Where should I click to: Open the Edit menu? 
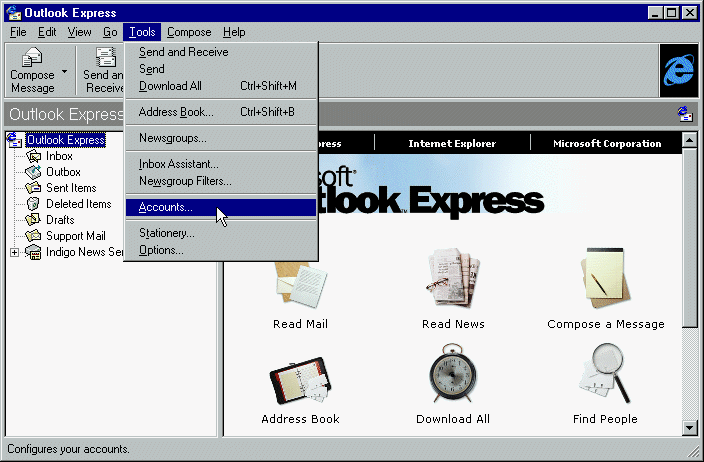pos(47,32)
